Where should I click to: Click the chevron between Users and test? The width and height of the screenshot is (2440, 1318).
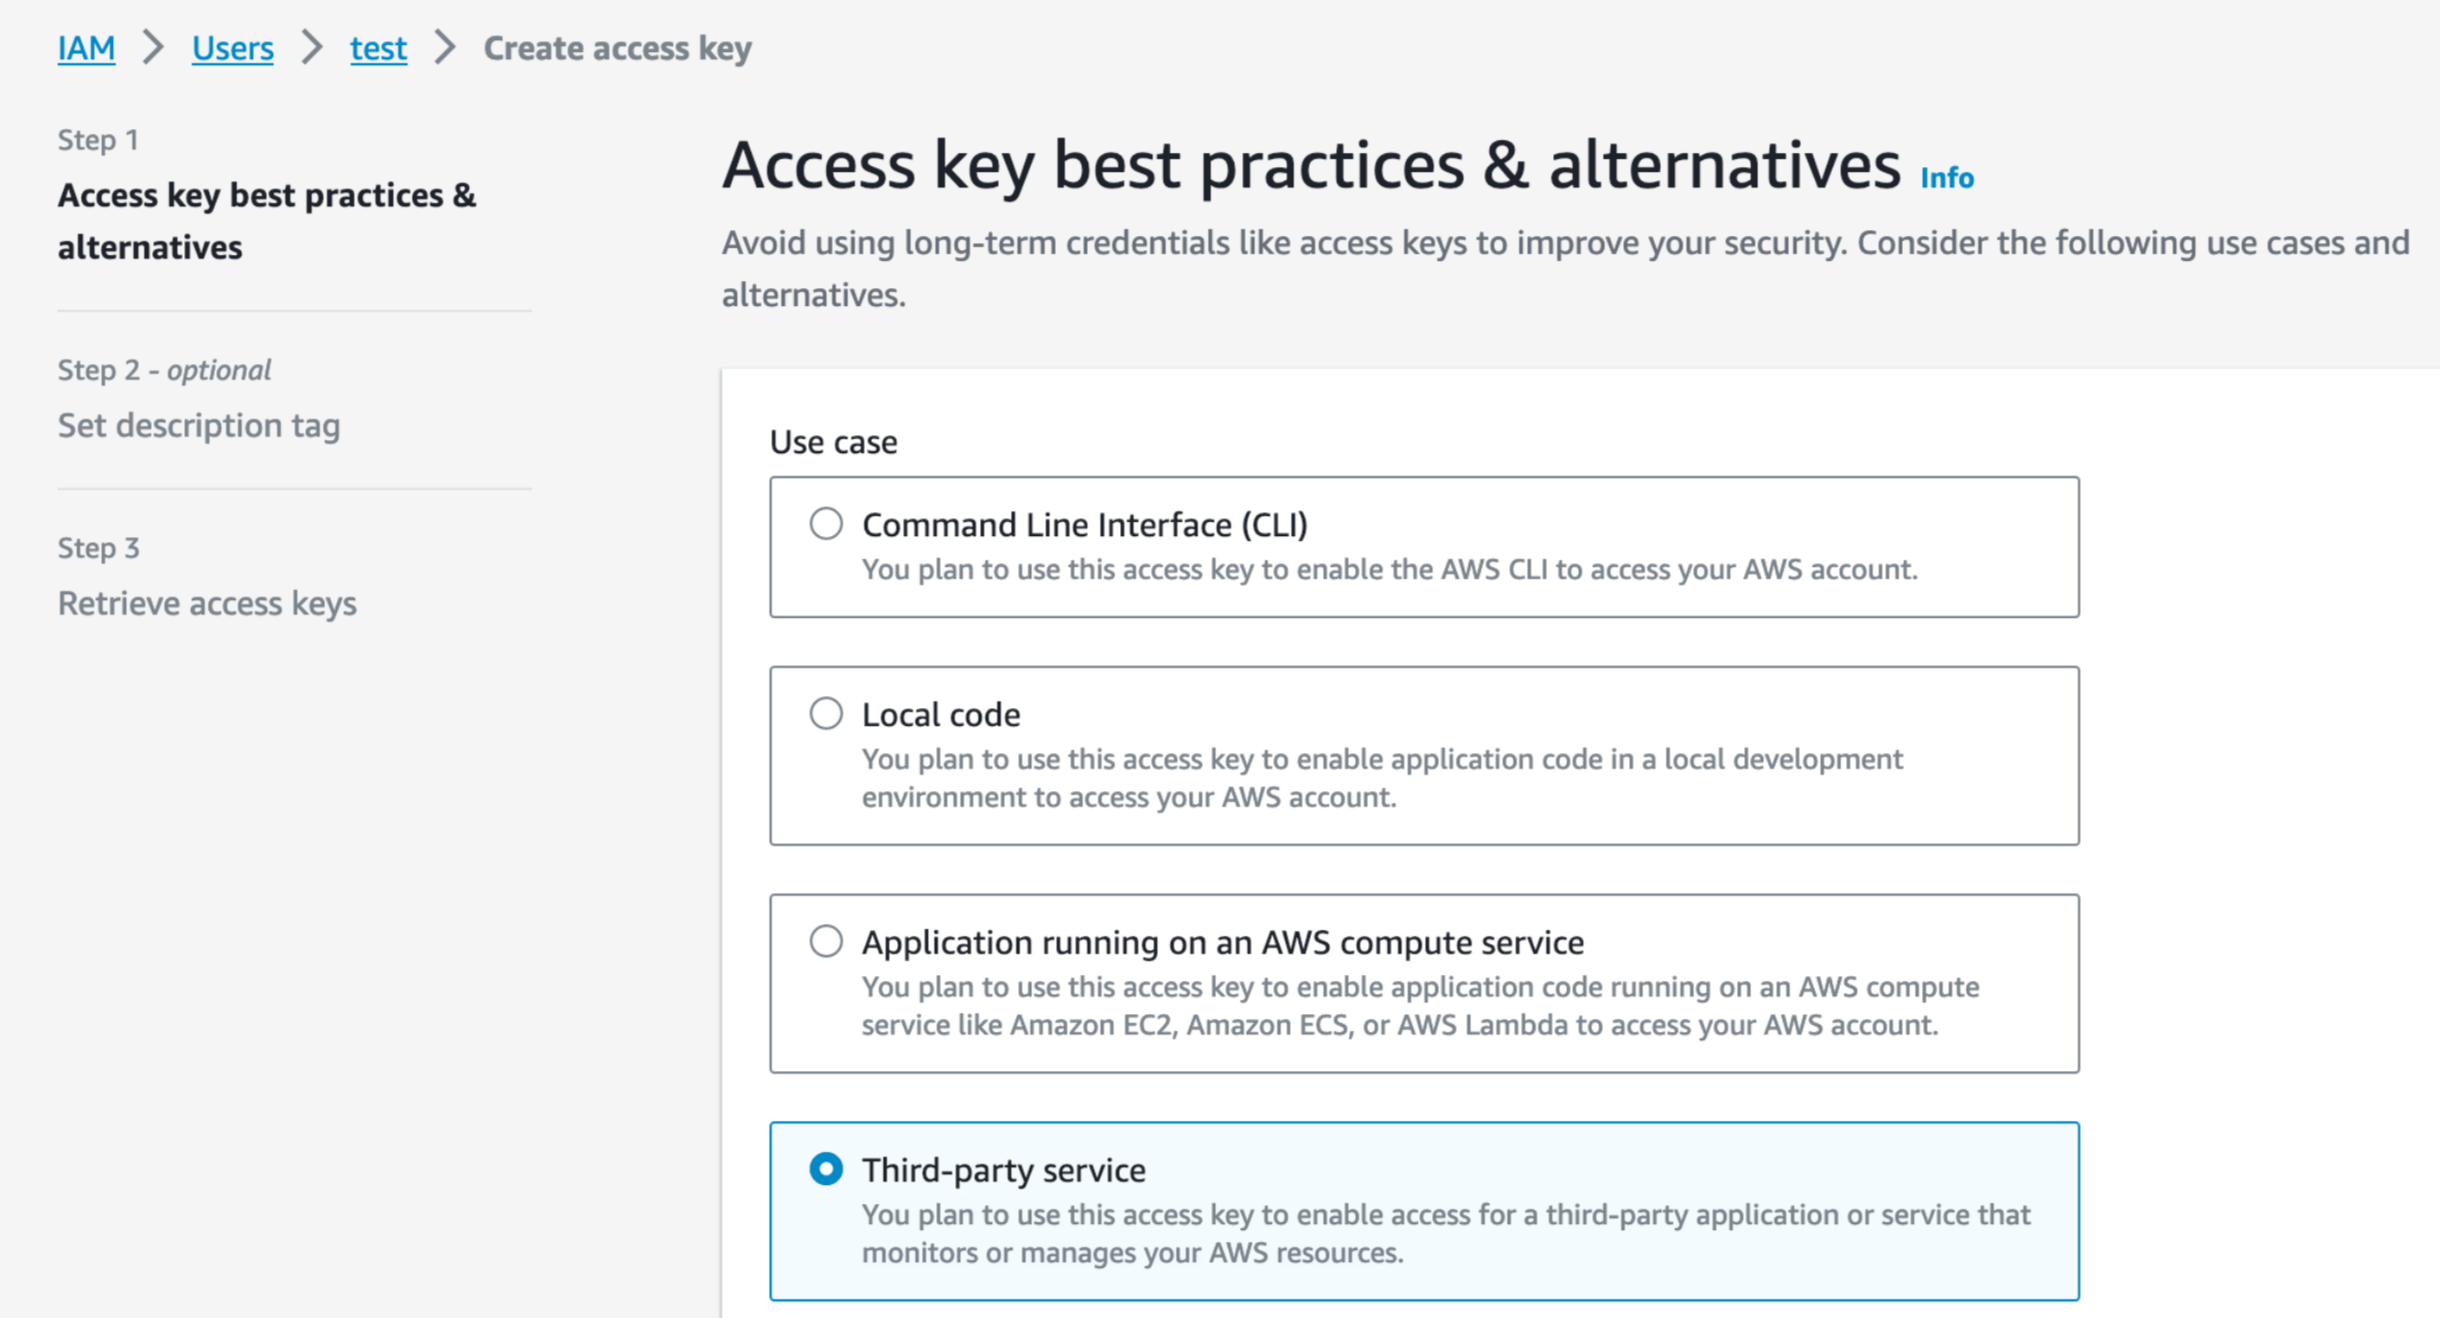(x=312, y=47)
